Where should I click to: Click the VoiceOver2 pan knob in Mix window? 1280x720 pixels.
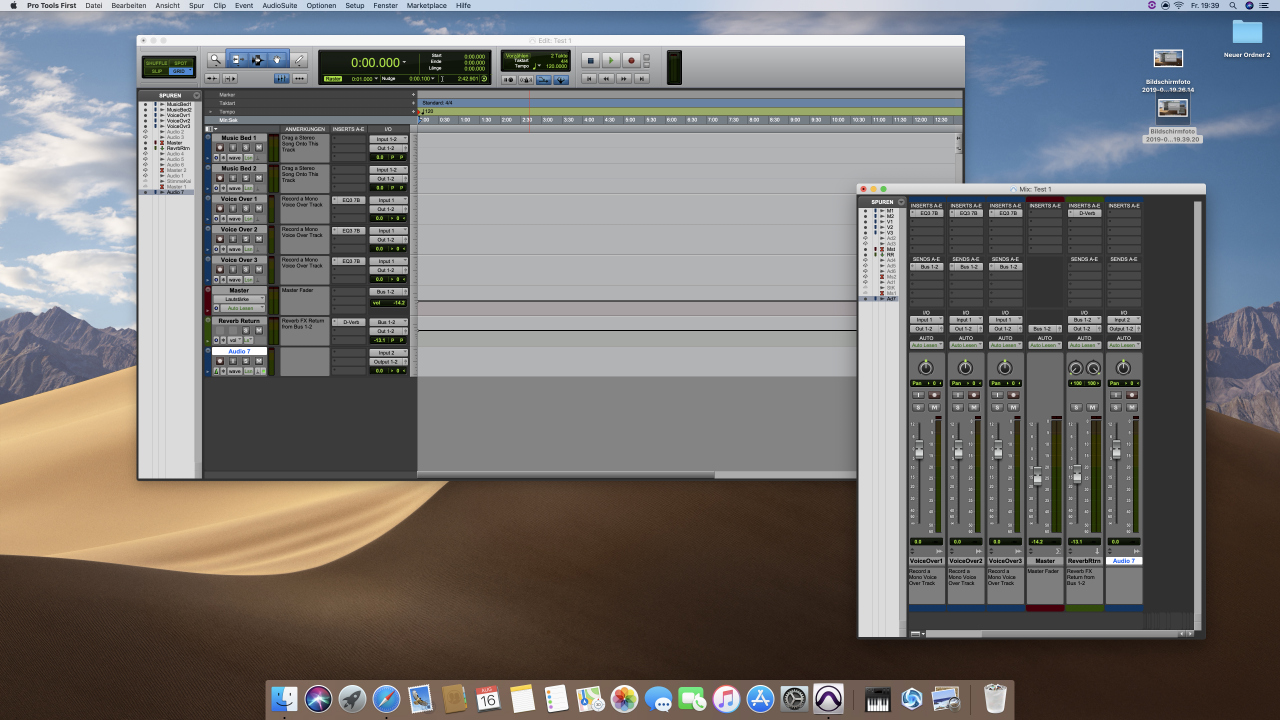click(x=965, y=368)
